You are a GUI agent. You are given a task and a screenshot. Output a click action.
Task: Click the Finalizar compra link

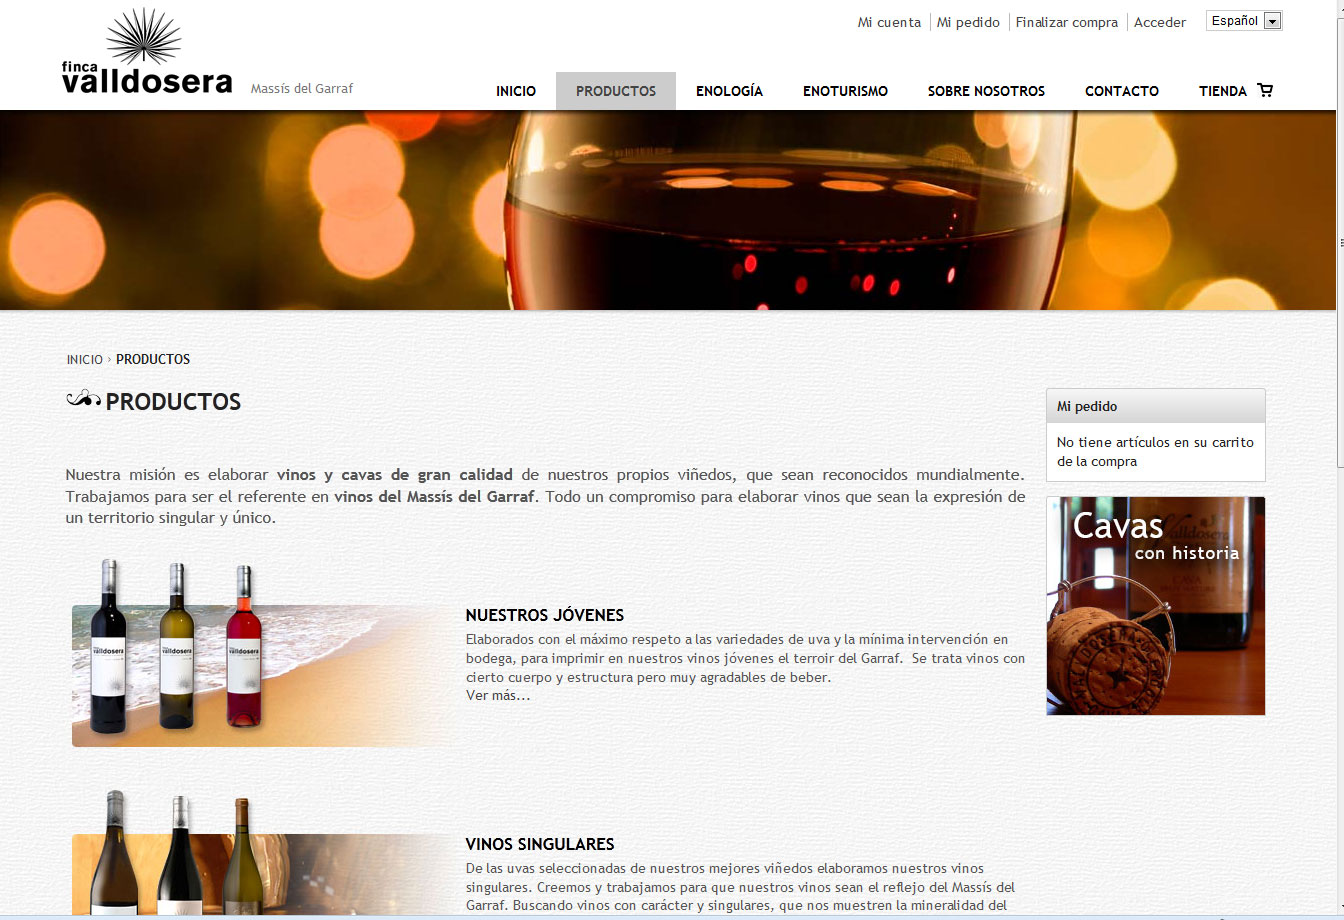[1067, 22]
